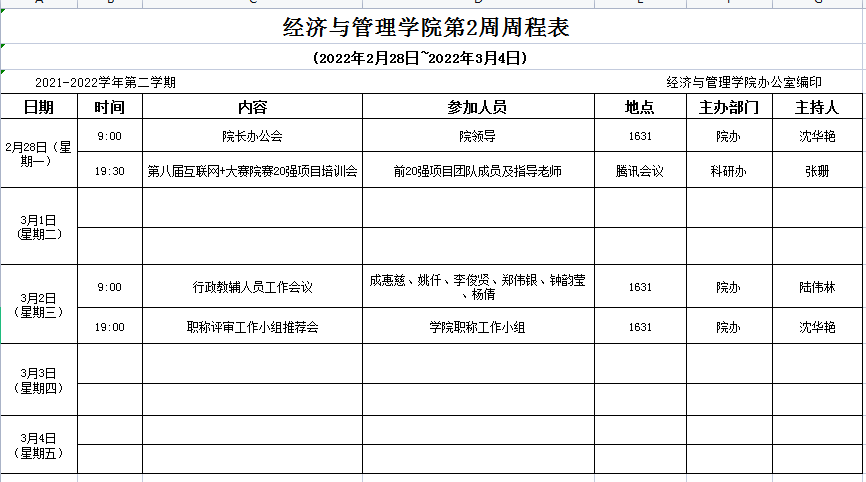Select the 主持人 header cell
The image size is (866, 482).
[x=817, y=107]
